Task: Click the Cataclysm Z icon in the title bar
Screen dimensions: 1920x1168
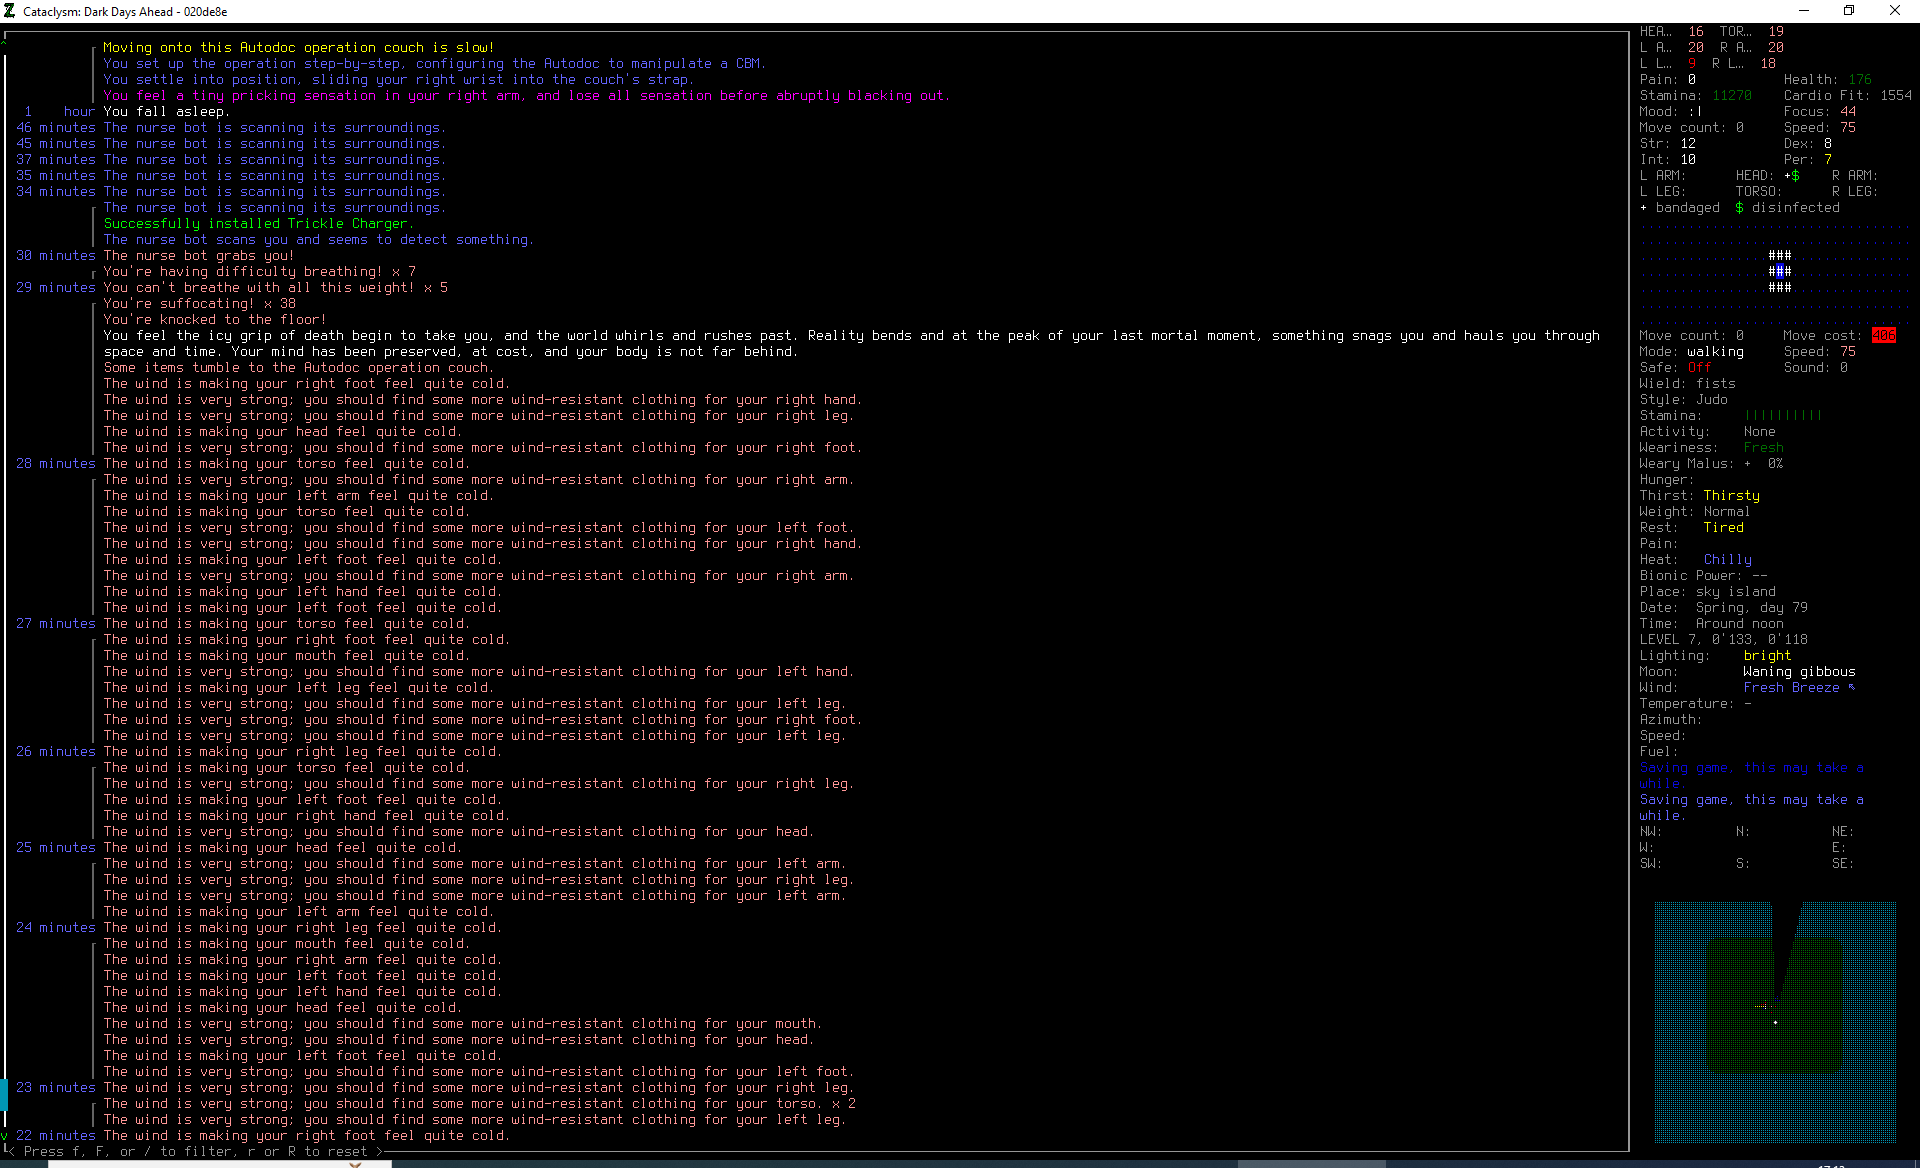Action: [10, 11]
